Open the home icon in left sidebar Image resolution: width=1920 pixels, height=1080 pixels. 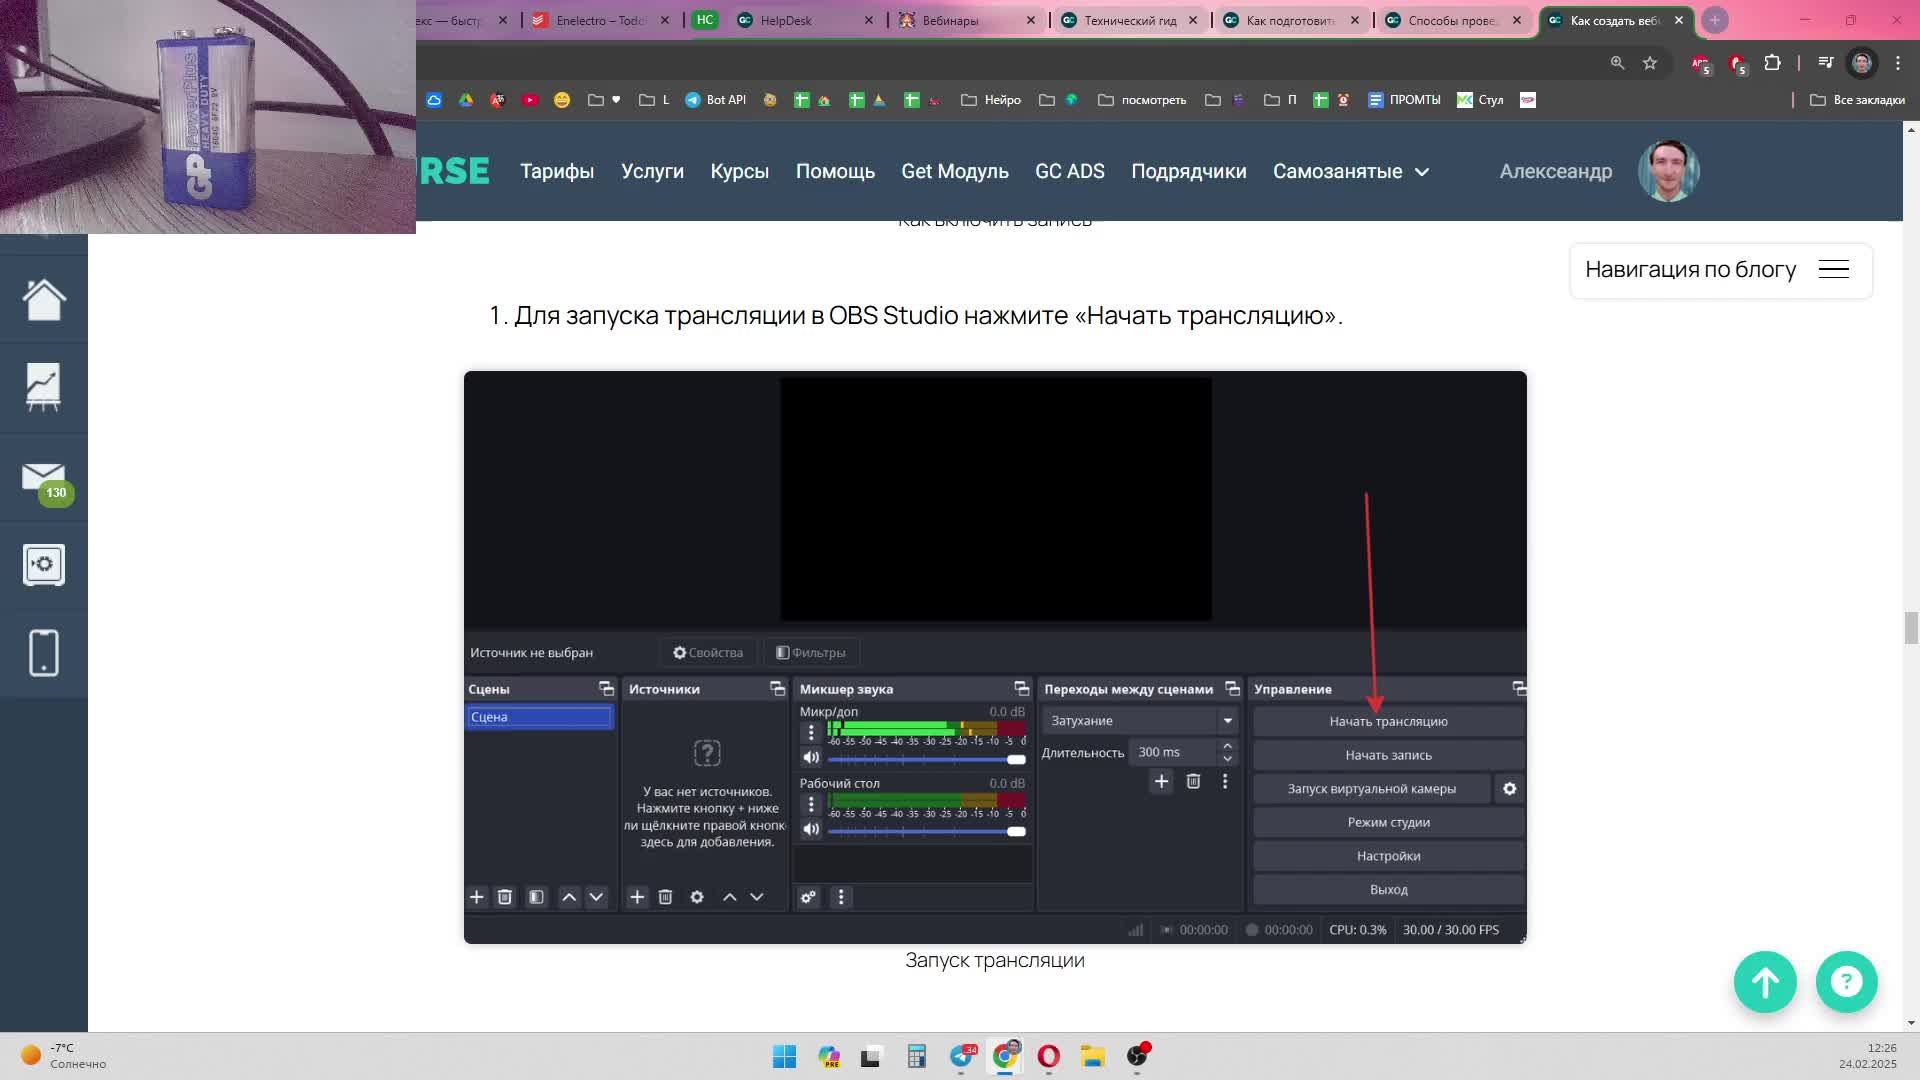(44, 299)
